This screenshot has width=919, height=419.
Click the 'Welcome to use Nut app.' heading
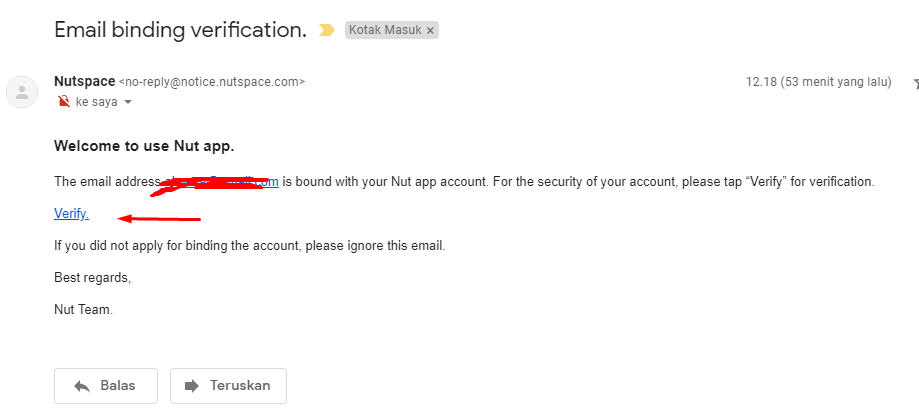click(144, 146)
